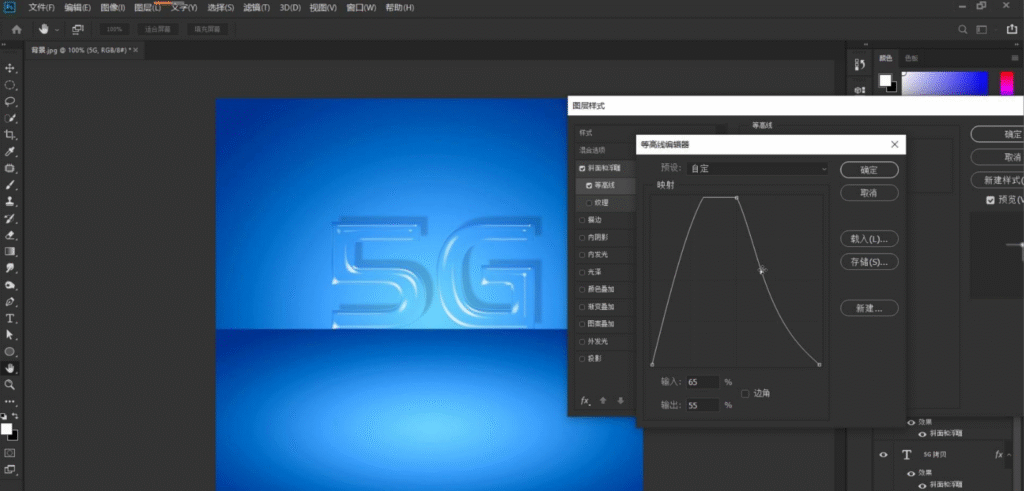Open the View (视图) menu

pyautogui.click(x=323, y=8)
